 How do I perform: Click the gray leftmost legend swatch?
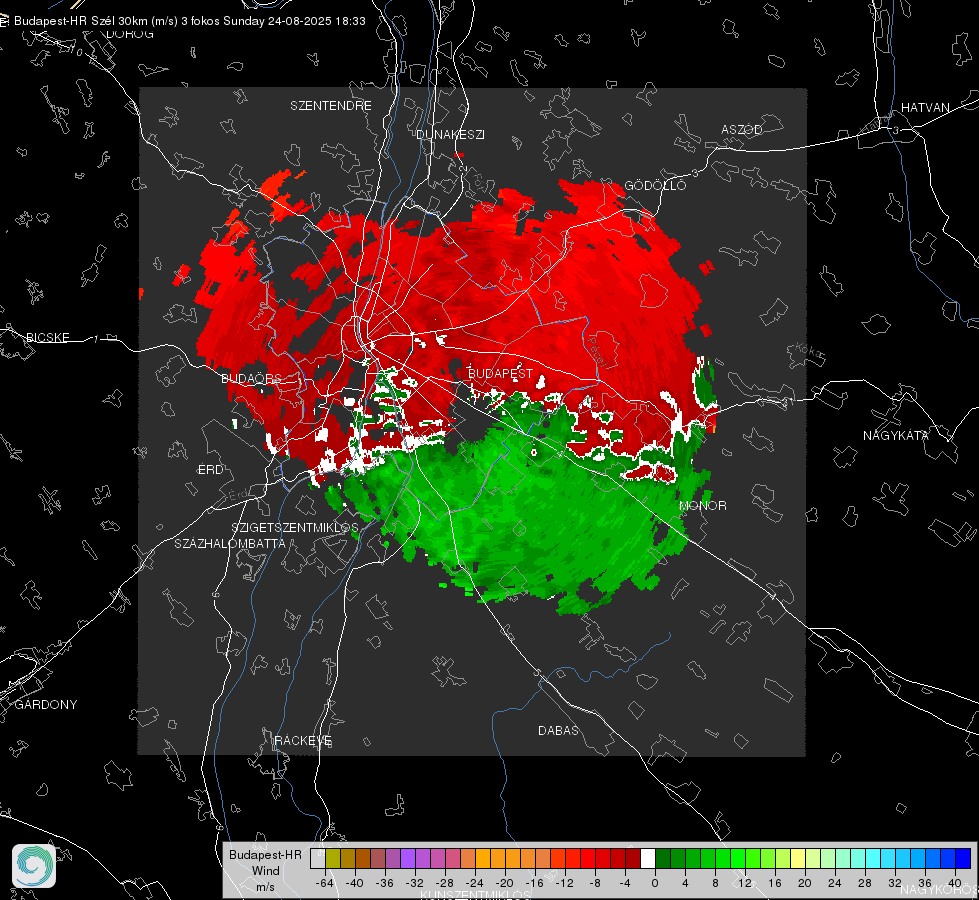pyautogui.click(x=317, y=859)
